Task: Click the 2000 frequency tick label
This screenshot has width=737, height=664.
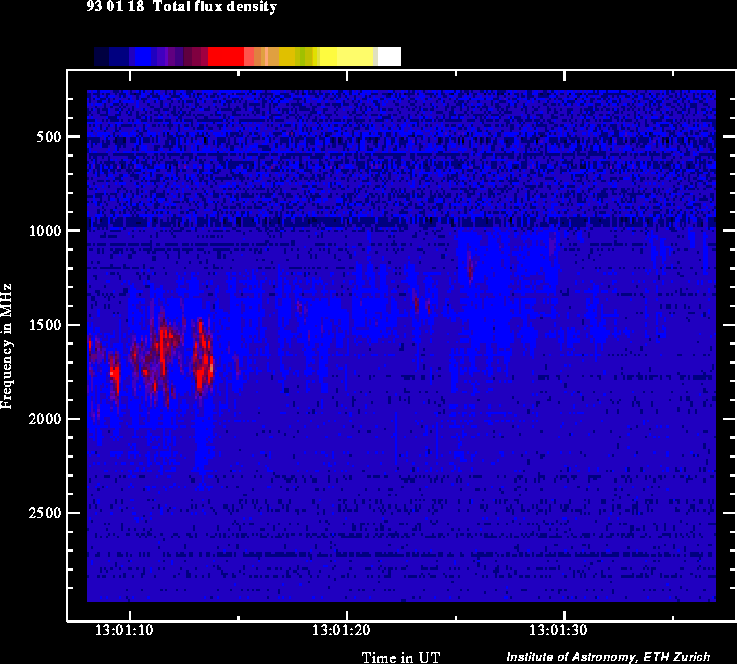Action: (x=45, y=419)
